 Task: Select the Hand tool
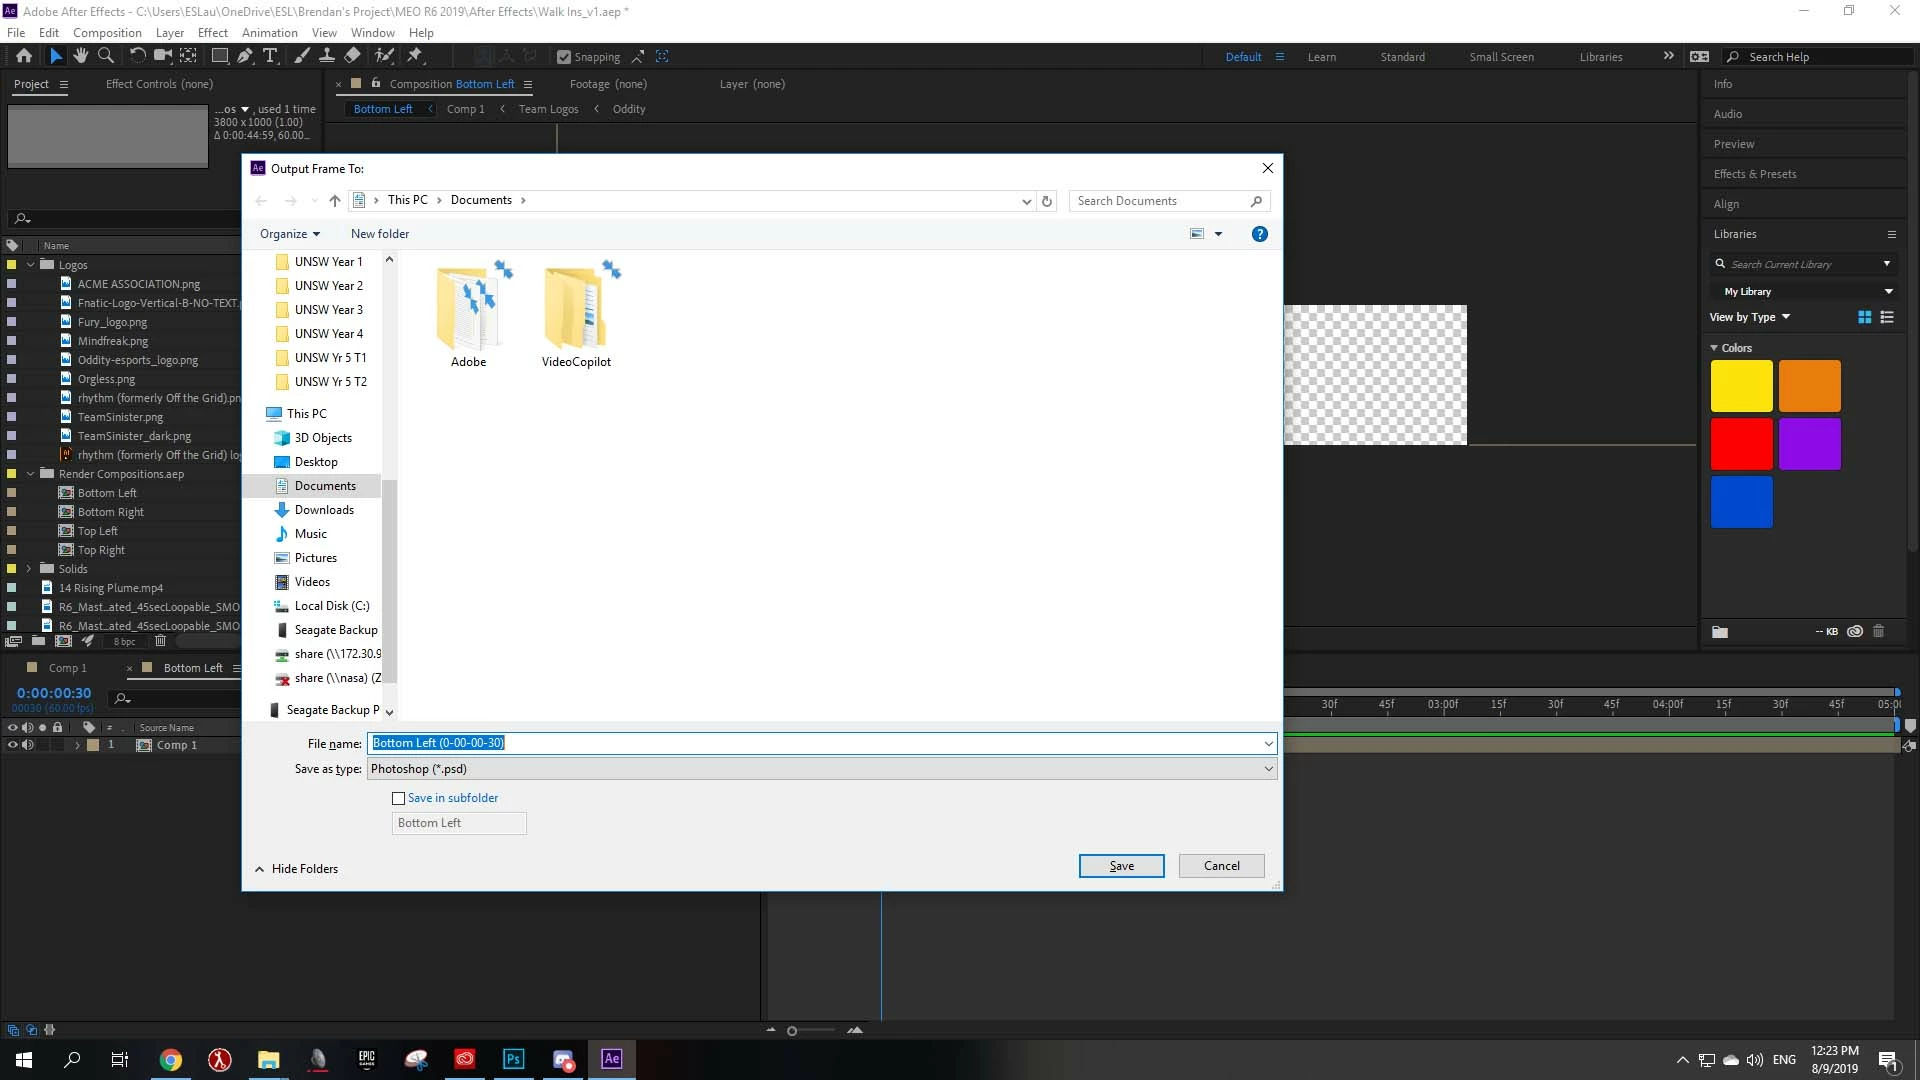(80, 56)
